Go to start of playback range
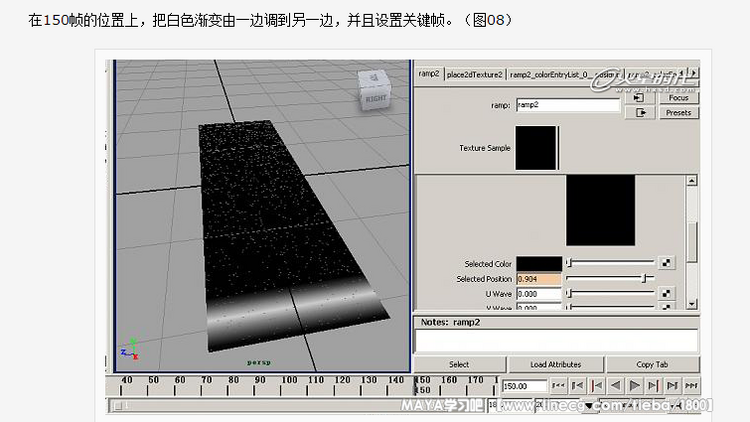Image resolution: width=750 pixels, height=422 pixels. pyautogui.click(x=558, y=385)
